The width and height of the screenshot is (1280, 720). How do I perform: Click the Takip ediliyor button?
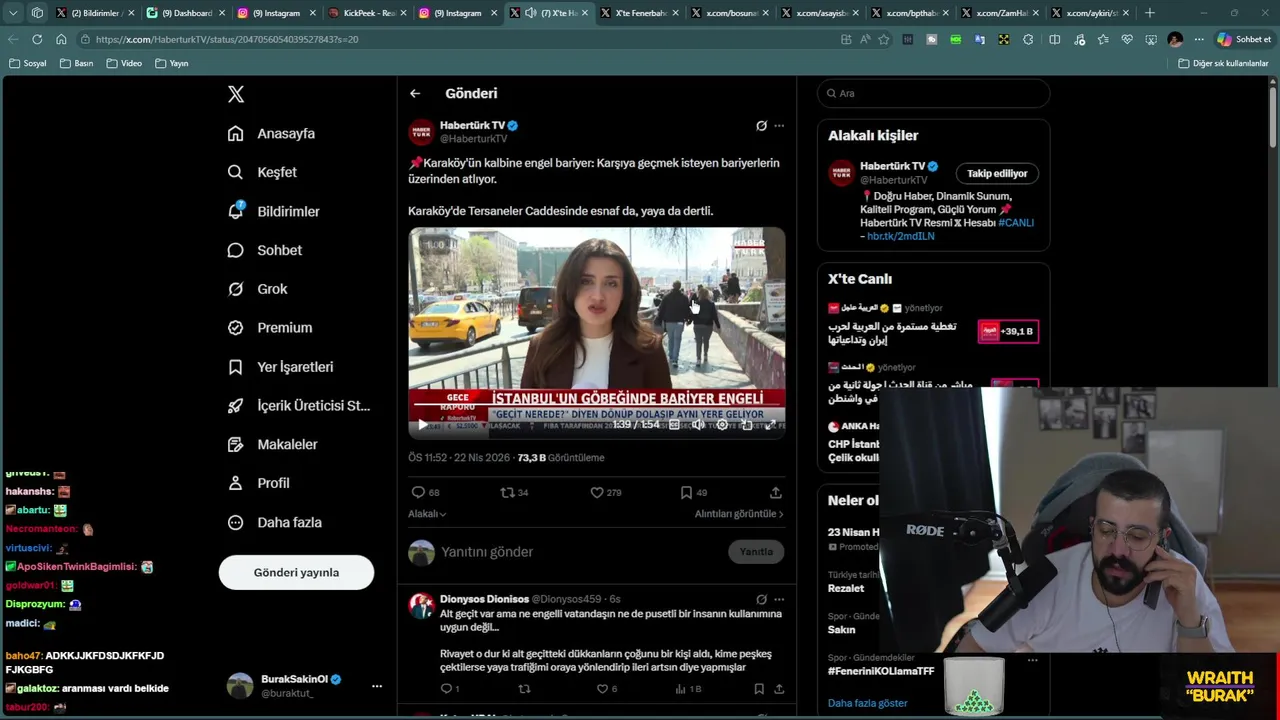click(997, 174)
